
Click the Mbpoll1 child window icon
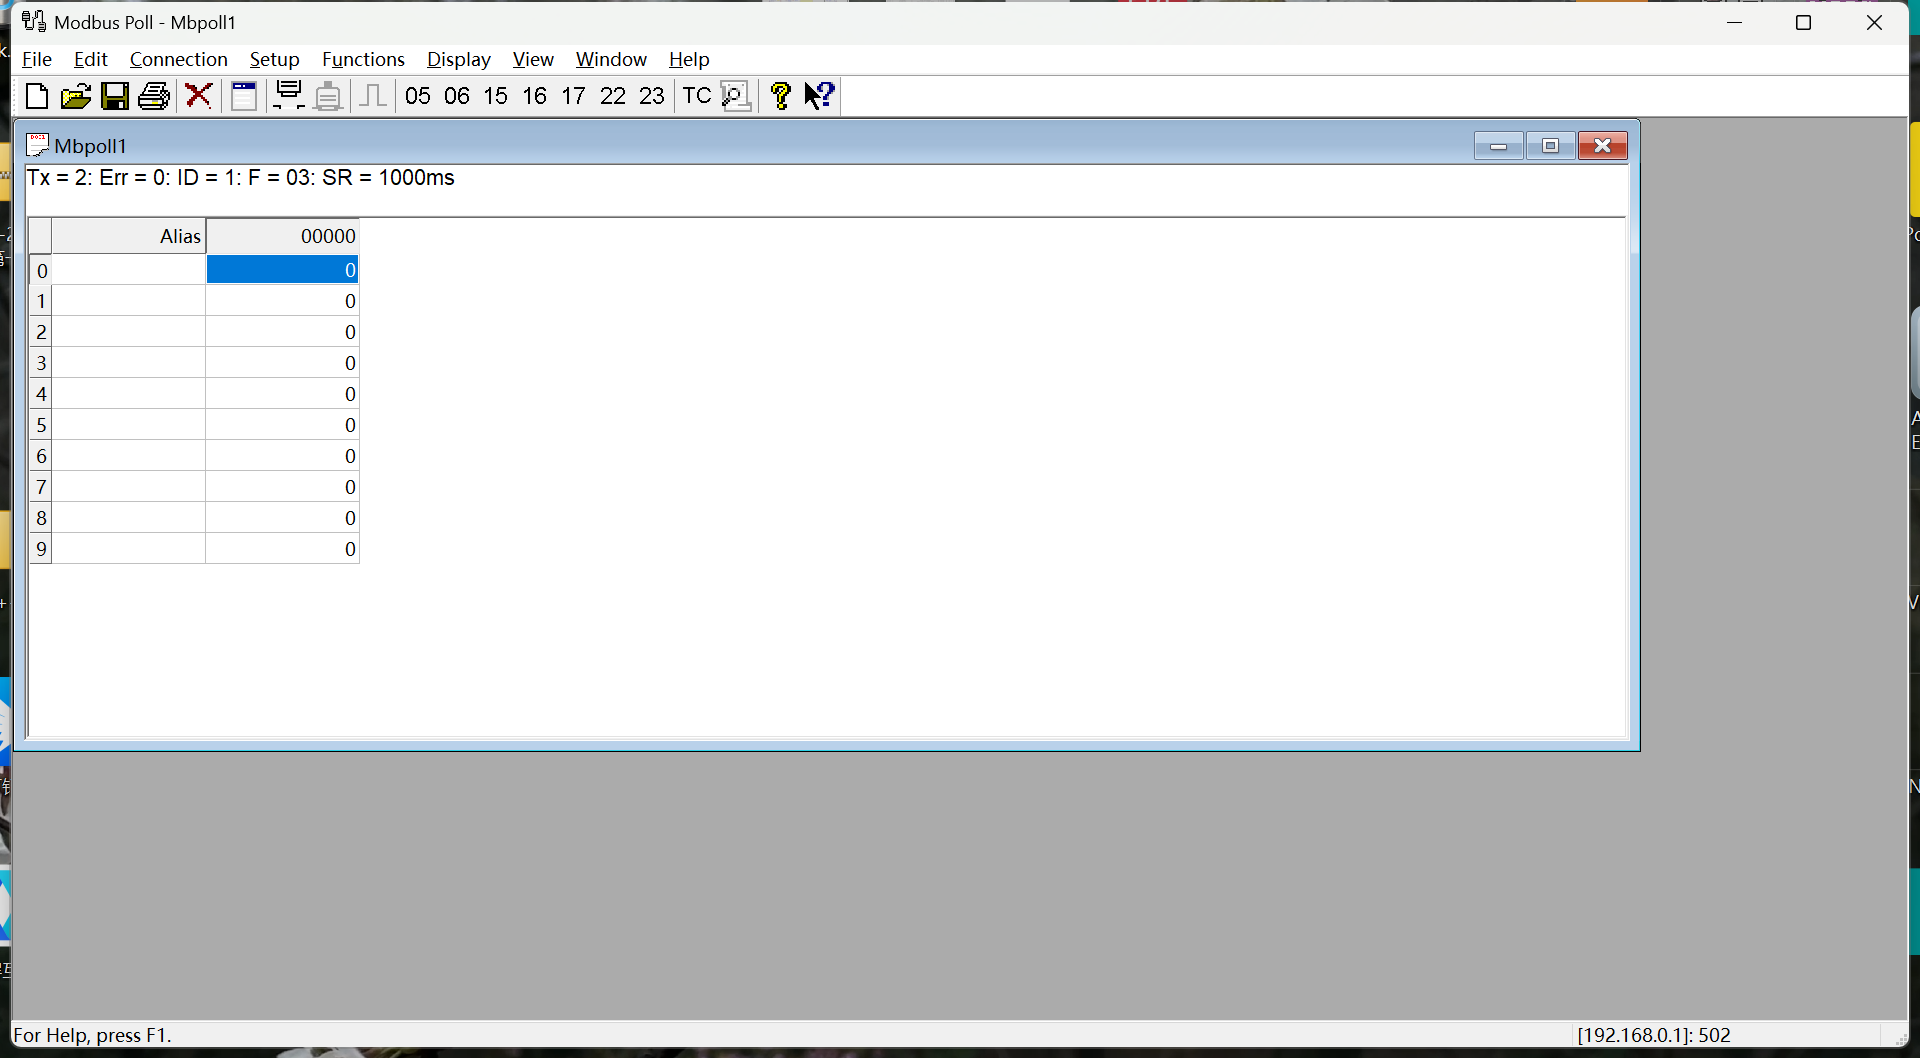tap(37, 145)
